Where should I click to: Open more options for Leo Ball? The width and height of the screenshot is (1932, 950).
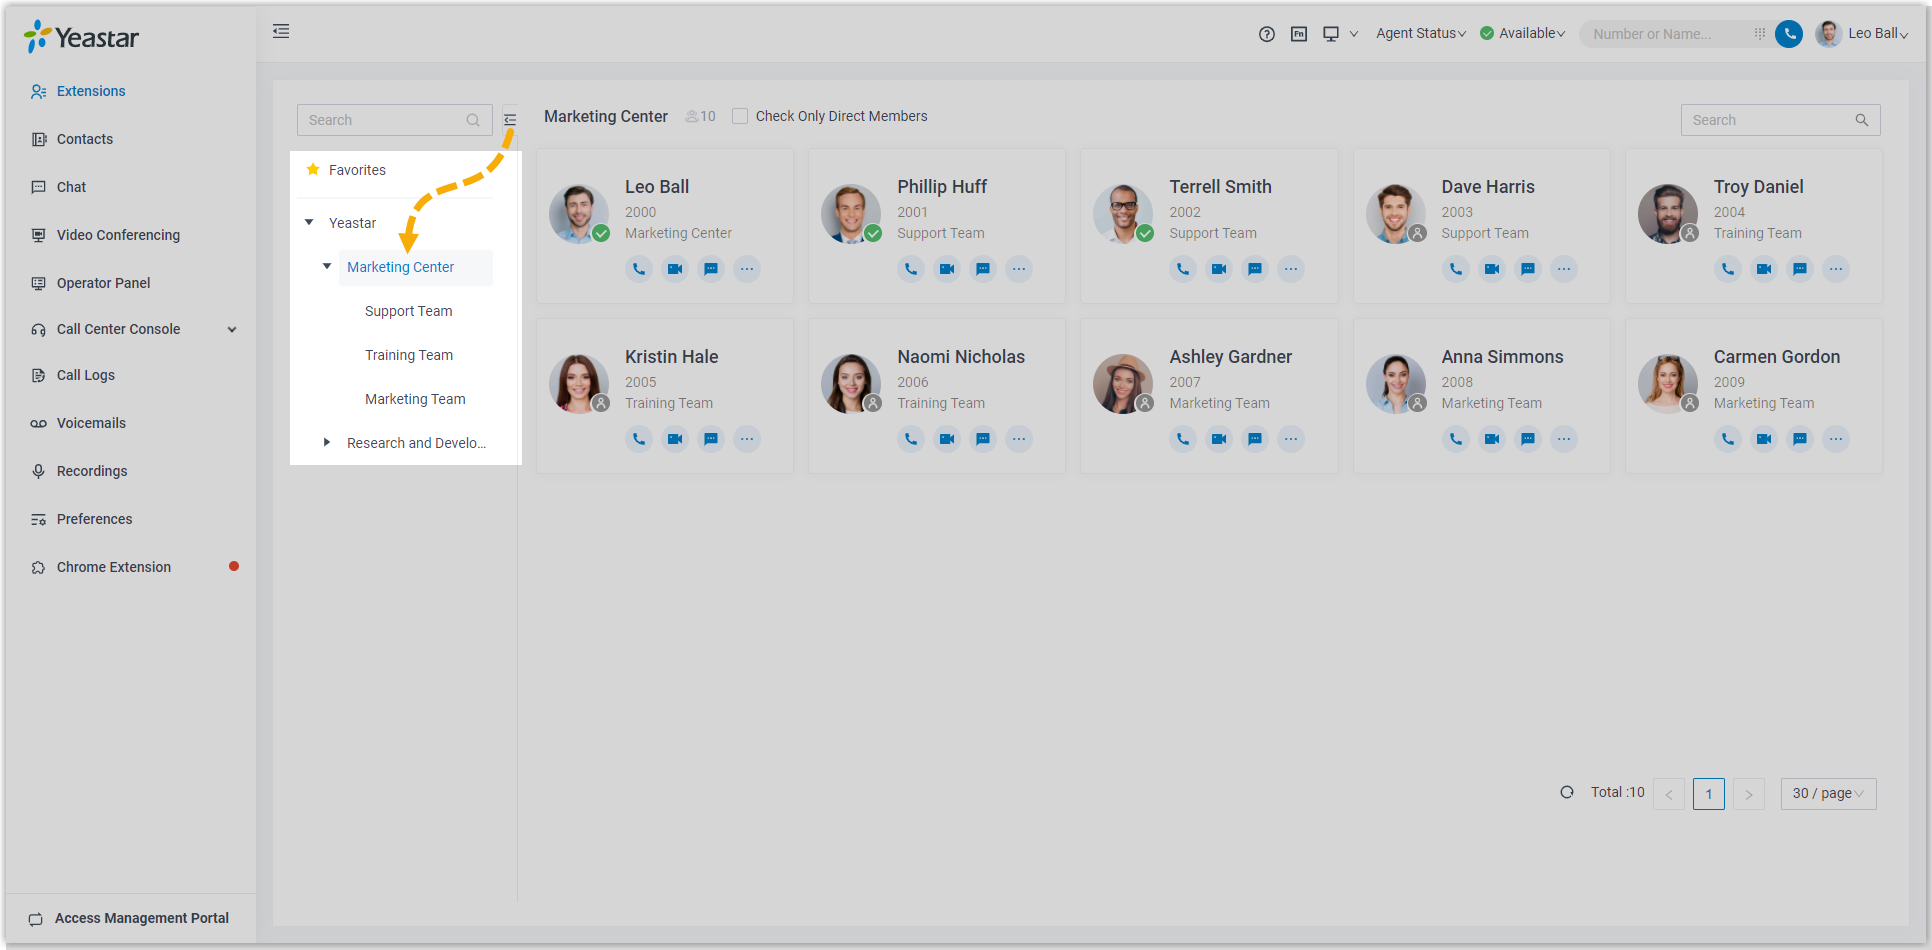[x=747, y=269]
